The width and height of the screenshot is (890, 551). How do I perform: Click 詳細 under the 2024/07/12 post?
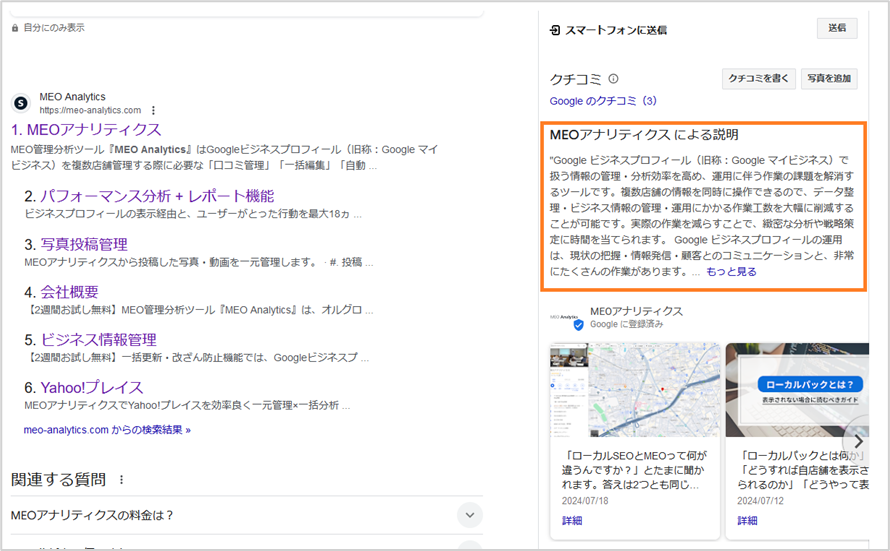click(748, 520)
